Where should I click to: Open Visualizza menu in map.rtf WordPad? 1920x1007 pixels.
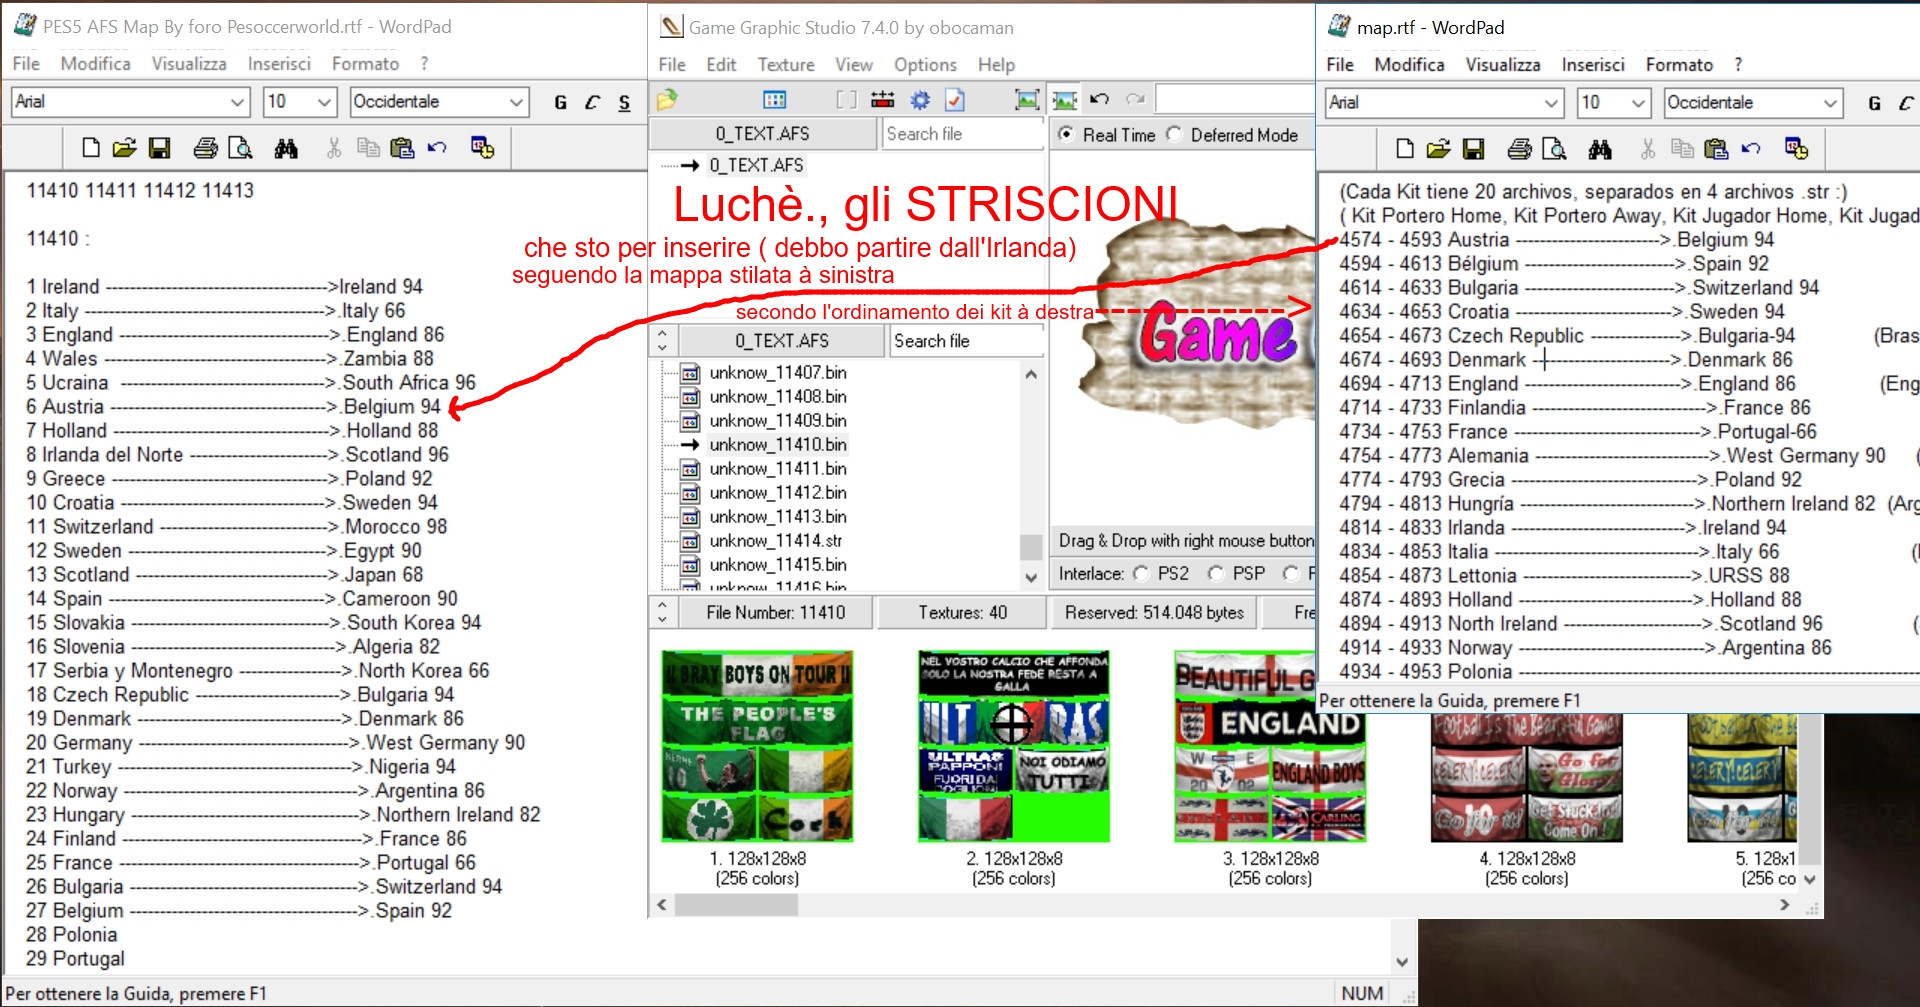1503,64
